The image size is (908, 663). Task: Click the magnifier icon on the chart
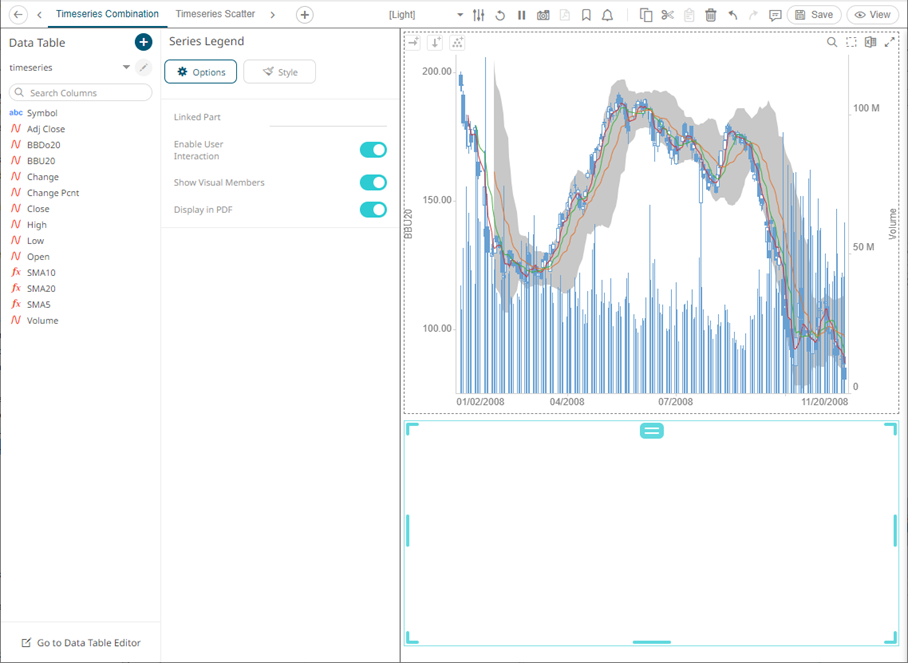click(831, 42)
